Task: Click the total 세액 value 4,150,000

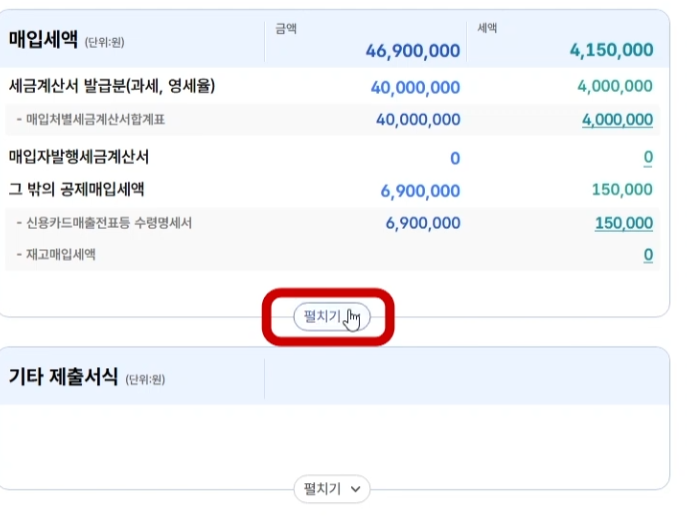Action: [x=611, y=50]
